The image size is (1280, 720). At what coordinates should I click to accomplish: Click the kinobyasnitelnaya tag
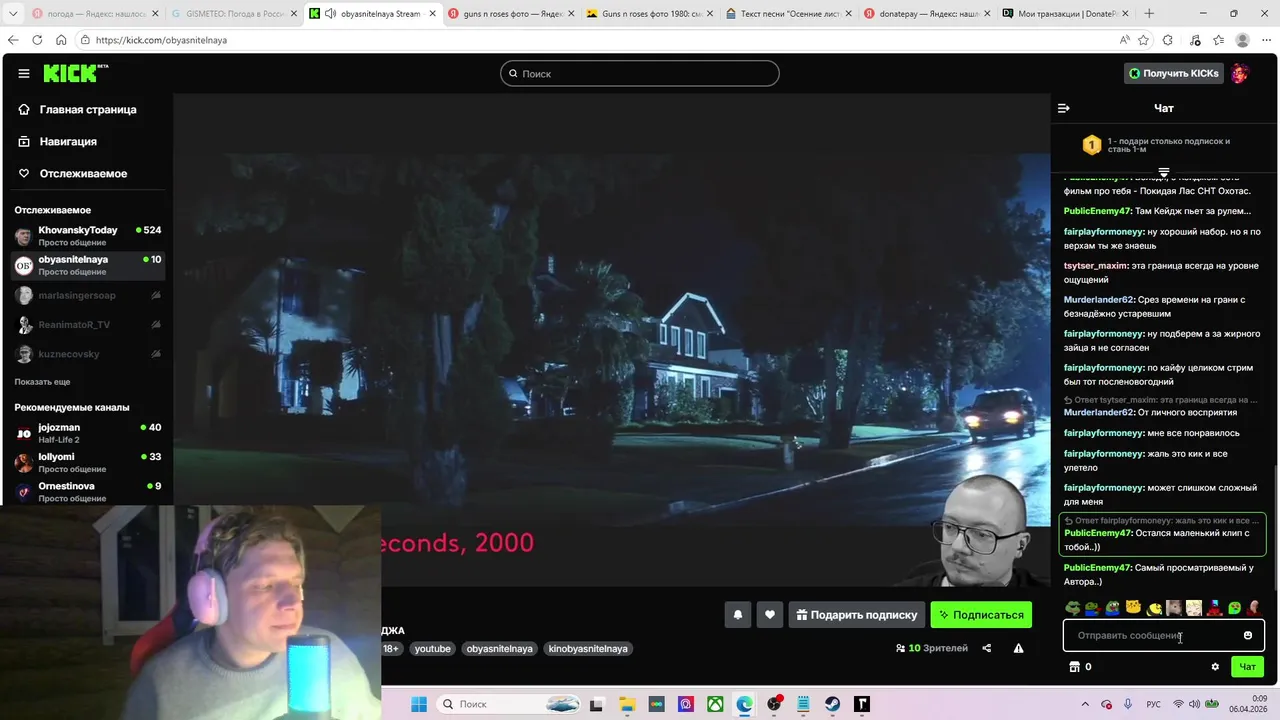pyautogui.click(x=588, y=649)
